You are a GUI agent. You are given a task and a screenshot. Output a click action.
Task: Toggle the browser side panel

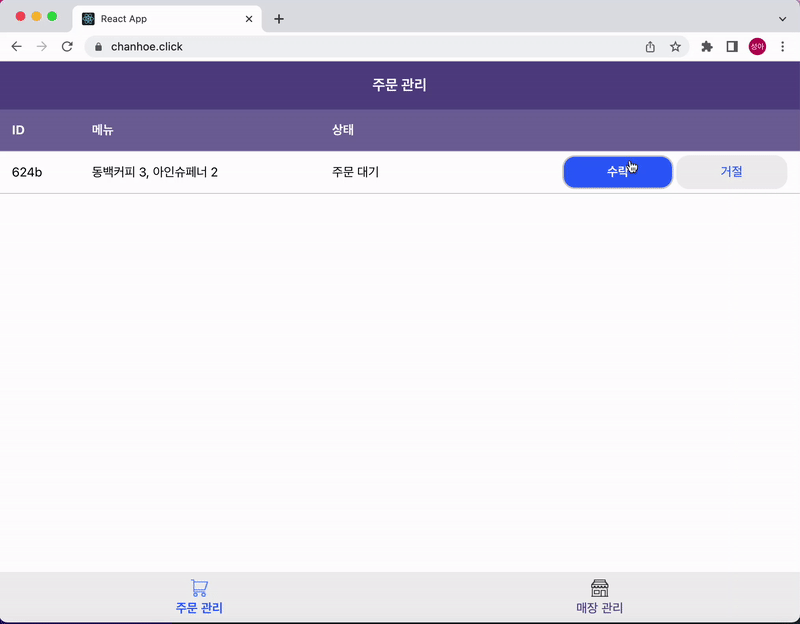pyautogui.click(x=732, y=47)
